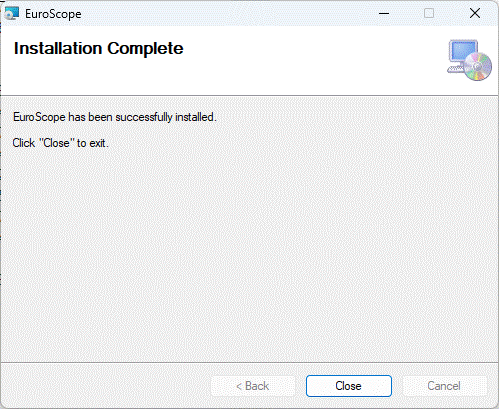This screenshot has height=409, width=499.
Task: Click the disabled Cancel button
Action: [444, 386]
